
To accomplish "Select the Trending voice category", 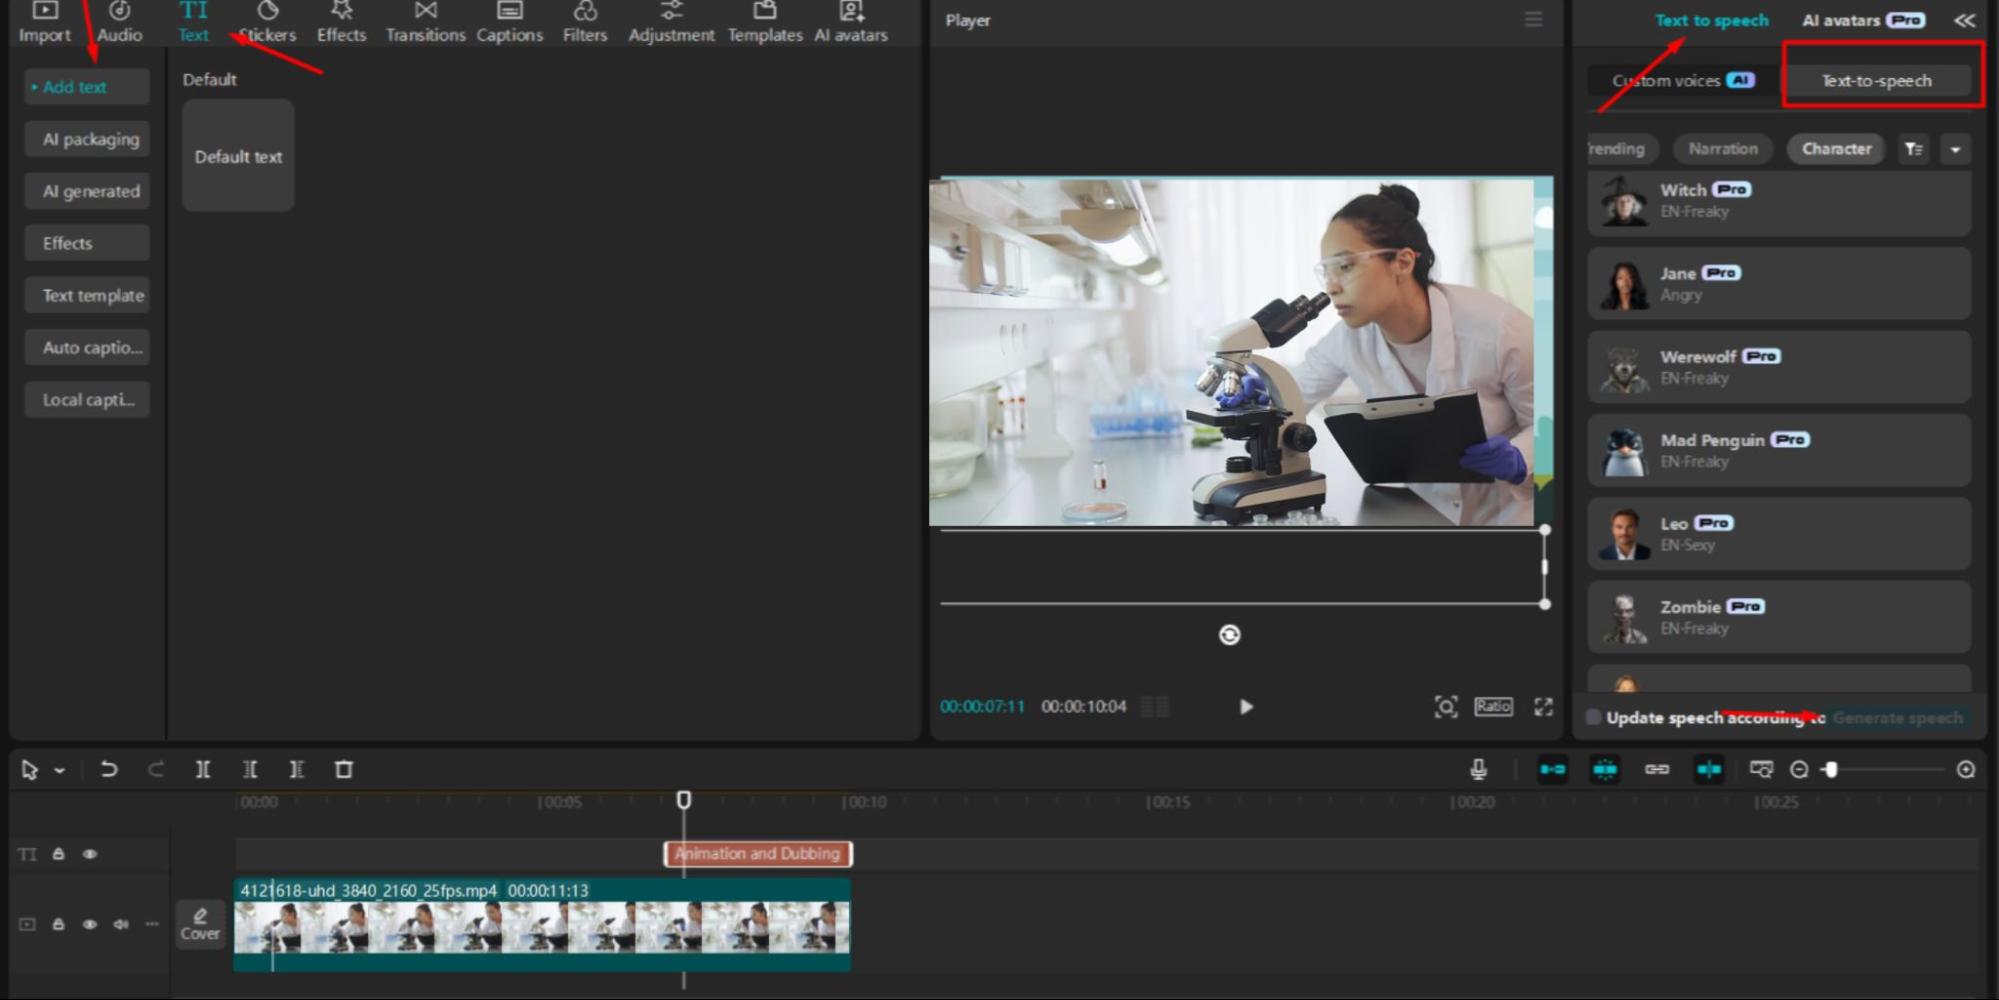I will [x=1622, y=149].
